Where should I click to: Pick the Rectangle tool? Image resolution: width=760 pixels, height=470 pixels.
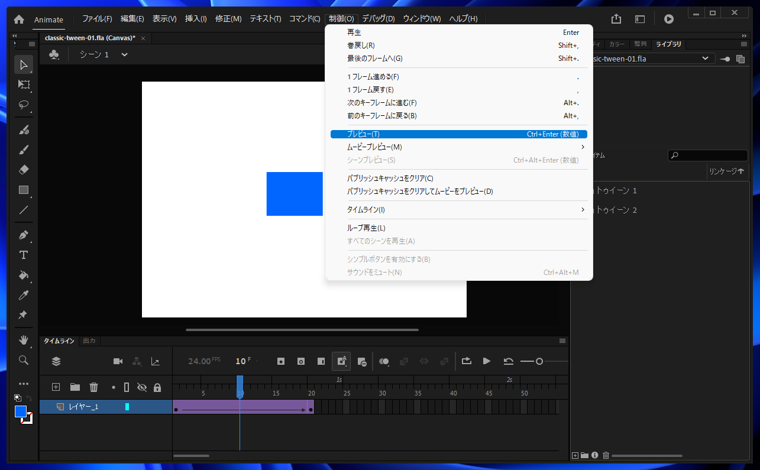click(x=24, y=190)
